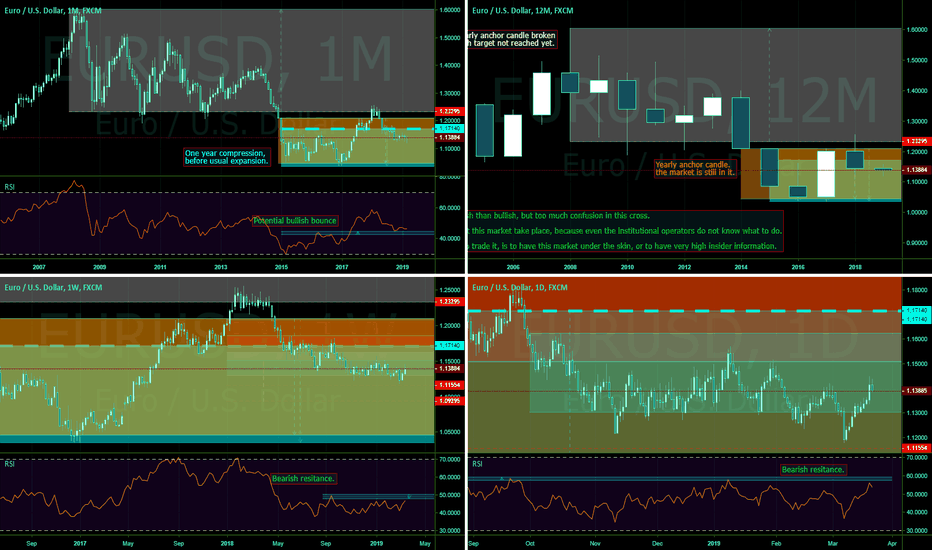Click the red 1.23295 price label in 12M chart
Image resolution: width=932 pixels, height=550 pixels.
[x=917, y=141]
